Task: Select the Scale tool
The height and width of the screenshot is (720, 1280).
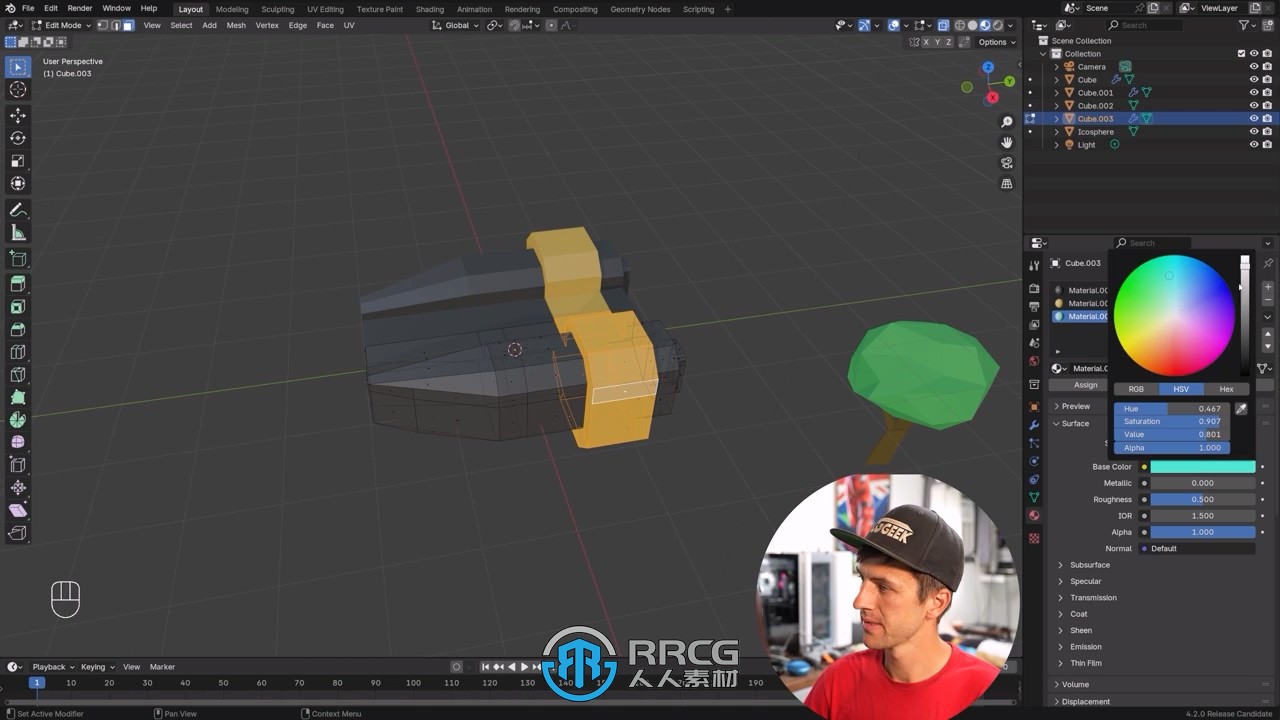Action: coord(18,161)
